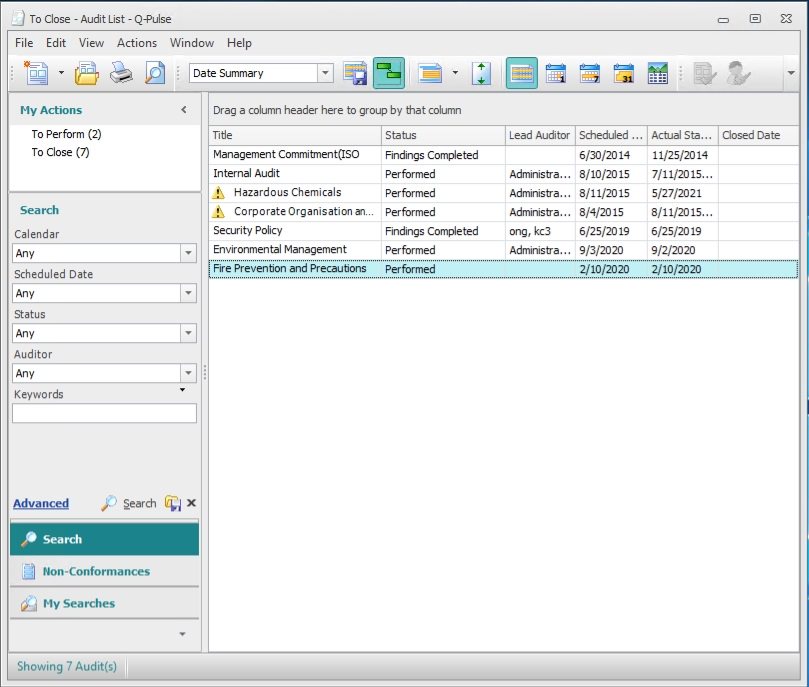Collapse the My Actions panel

(x=184, y=110)
